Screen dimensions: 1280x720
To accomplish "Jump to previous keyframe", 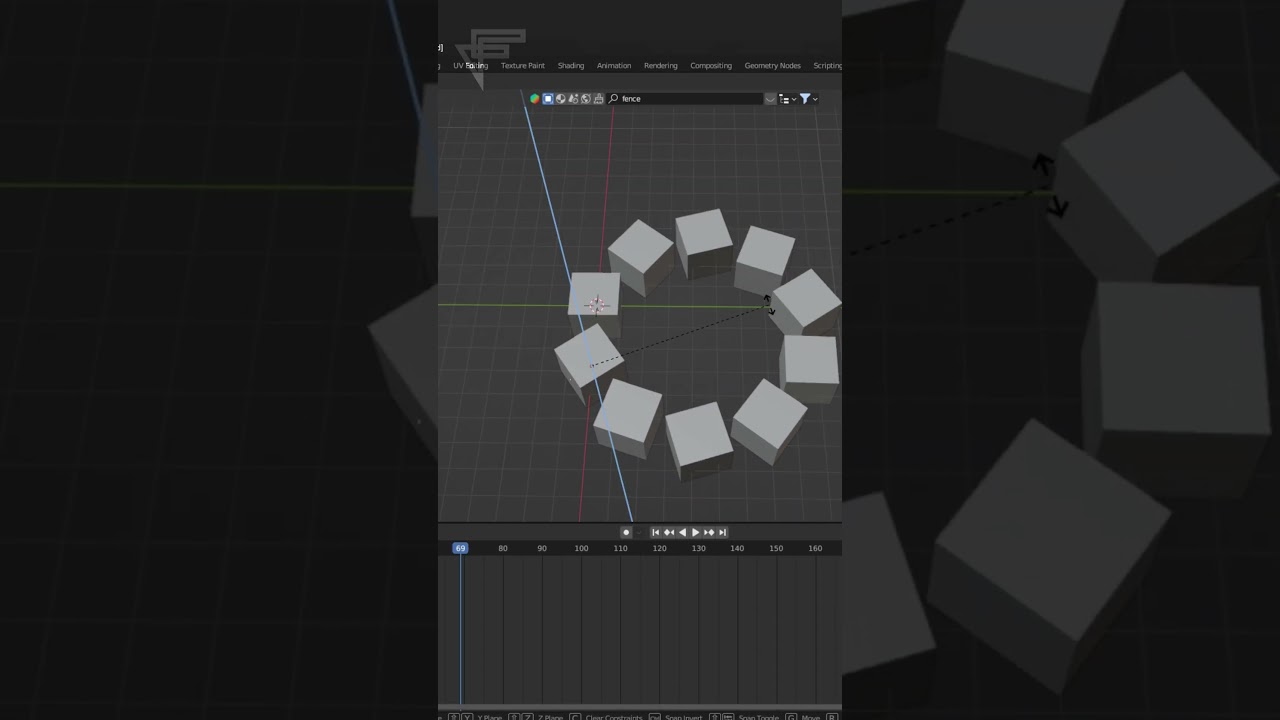I will pyautogui.click(x=669, y=533).
